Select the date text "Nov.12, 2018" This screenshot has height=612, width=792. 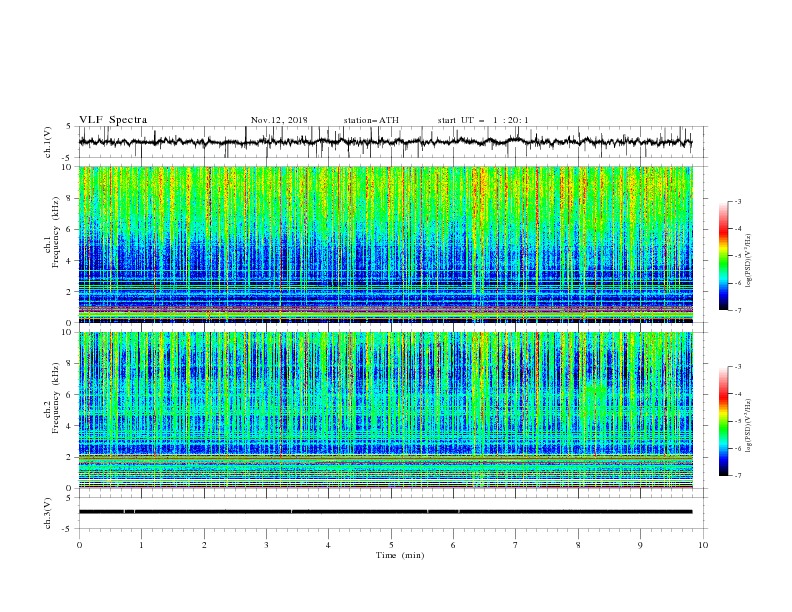coord(279,120)
